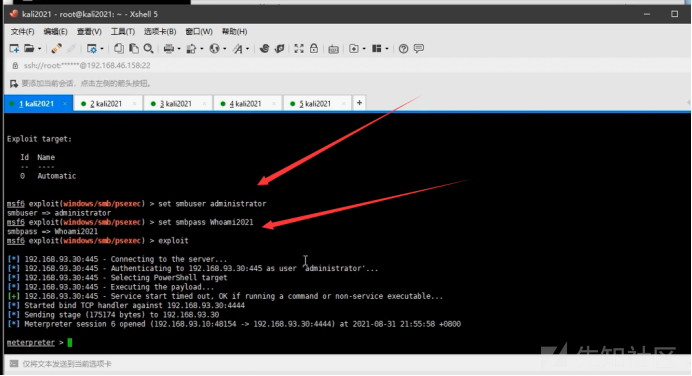692x376 pixels.
Task: Expand the Open Session dropdown arrow
Action: [39, 49]
